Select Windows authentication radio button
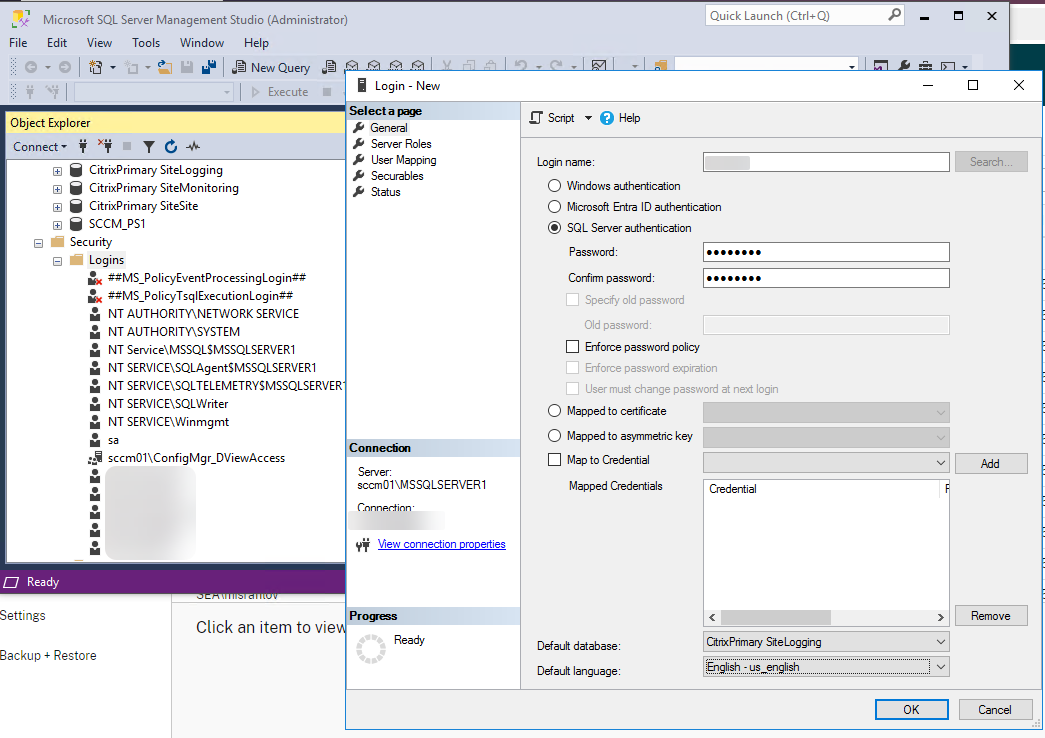Screen dimensions: 1045x738 554,186
